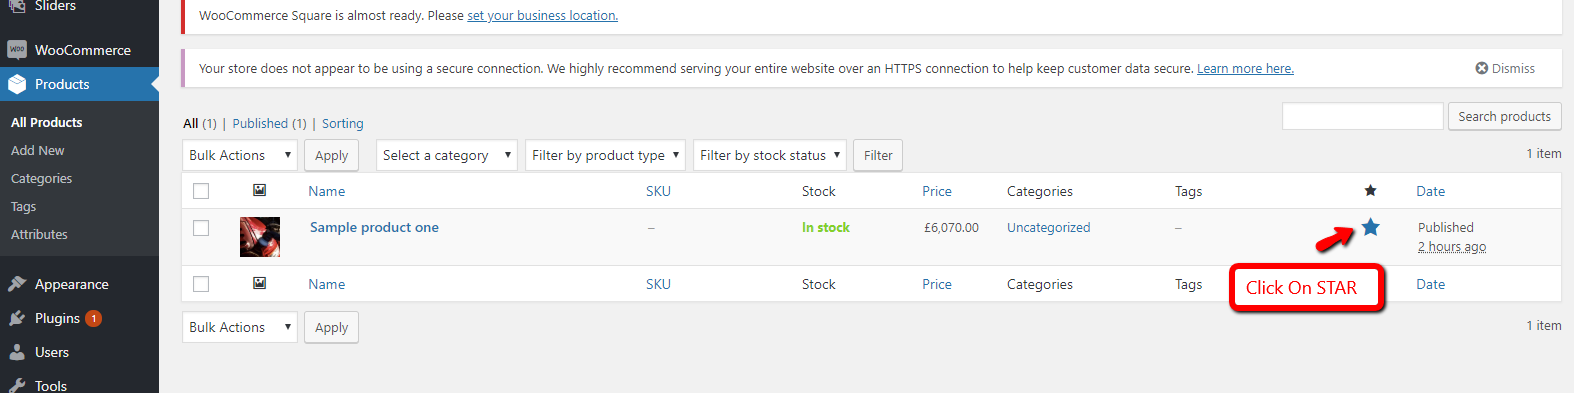The height and width of the screenshot is (393, 1574).
Task: Check the select-all checkbox in table footer
Action: (x=201, y=284)
